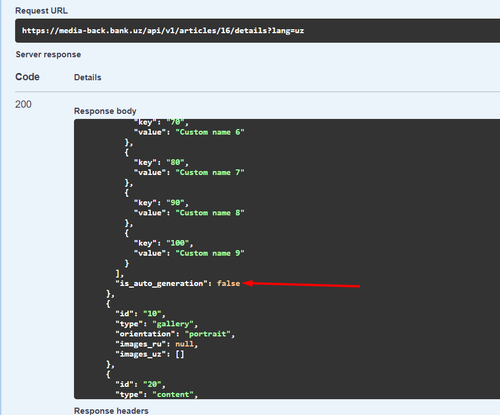The image size is (500, 415).
Task: Click the null value of images_ru
Action: [x=185, y=344]
